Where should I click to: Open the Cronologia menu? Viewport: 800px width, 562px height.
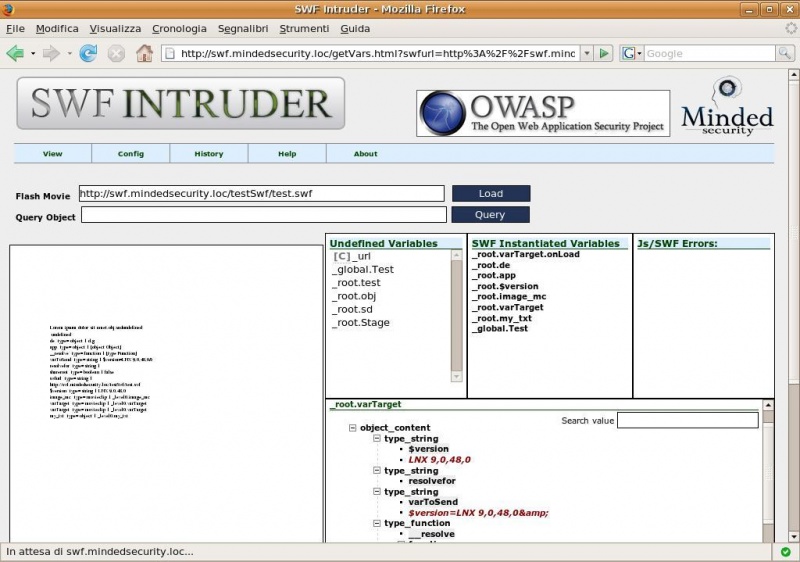[179, 29]
